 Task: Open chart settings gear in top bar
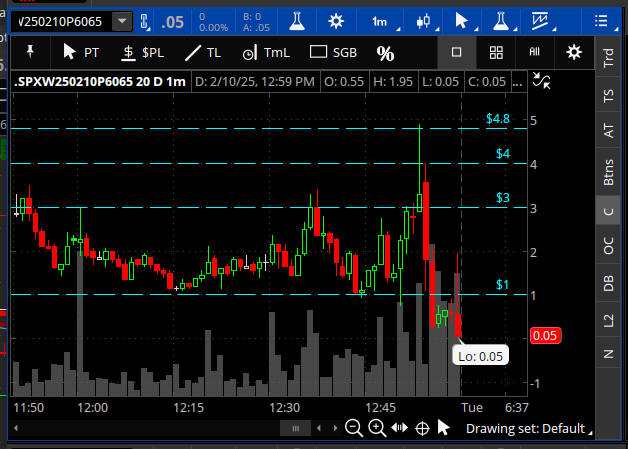[x=337, y=21]
